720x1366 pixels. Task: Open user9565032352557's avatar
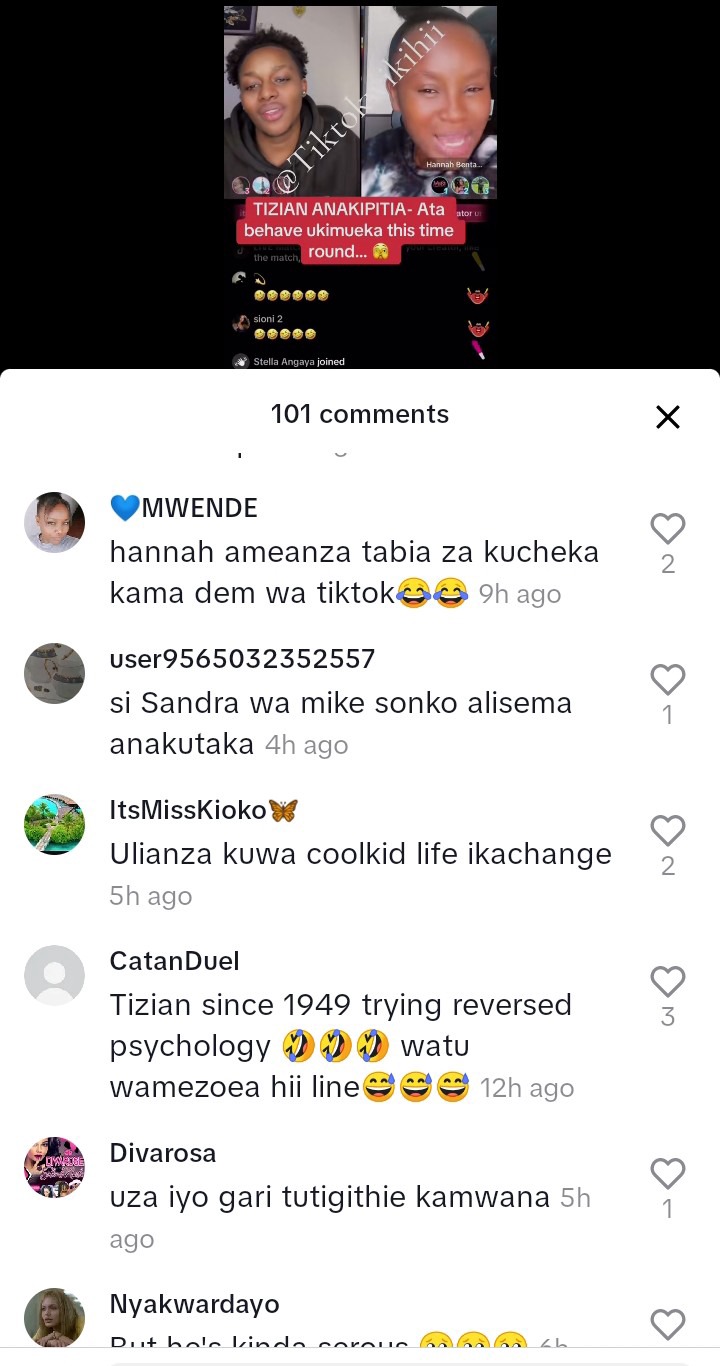pyautogui.click(x=54, y=673)
